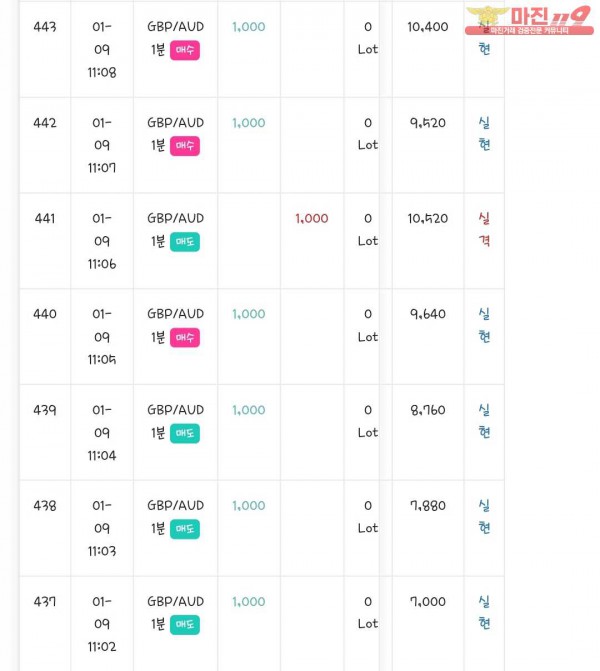The width and height of the screenshot is (600, 671).
Task: Select the teal 매도 badge in row 441
Action: [x=185, y=241]
